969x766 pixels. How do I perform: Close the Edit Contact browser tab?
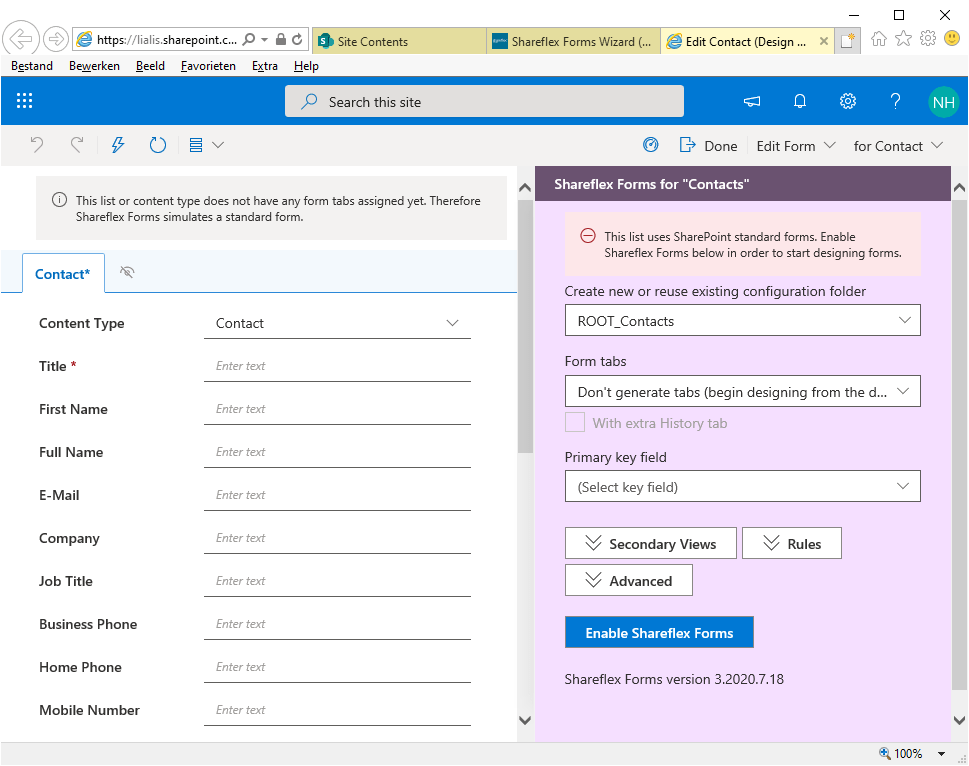(824, 41)
